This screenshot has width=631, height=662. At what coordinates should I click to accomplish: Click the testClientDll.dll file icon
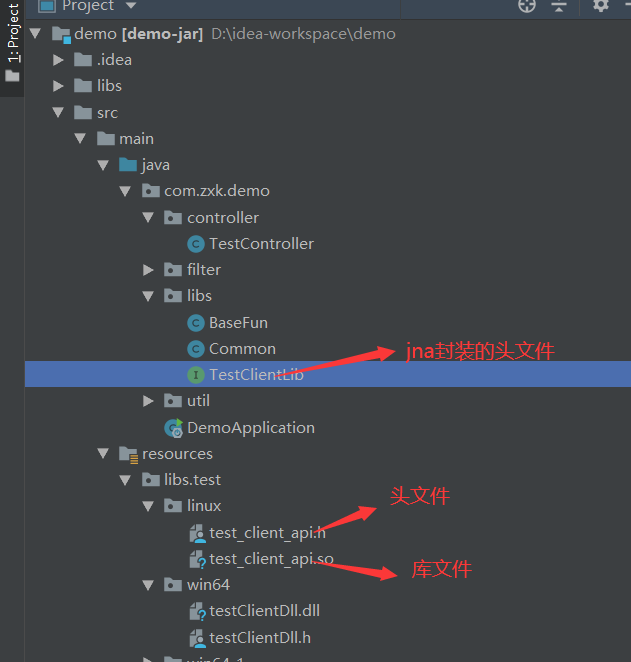pos(198,612)
